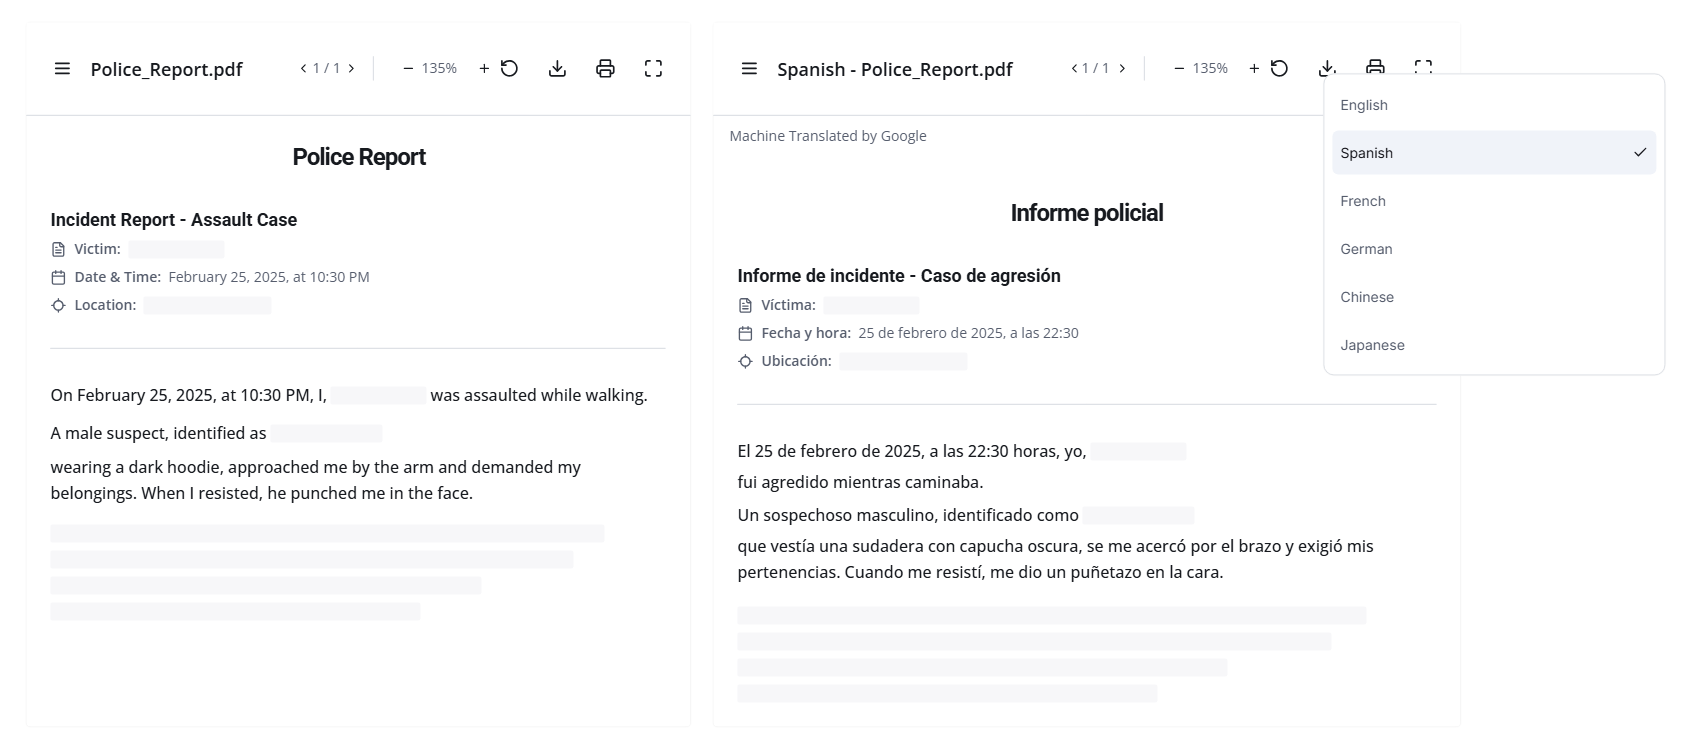Zoom in on Police_Report.pdf viewer

tap(484, 68)
